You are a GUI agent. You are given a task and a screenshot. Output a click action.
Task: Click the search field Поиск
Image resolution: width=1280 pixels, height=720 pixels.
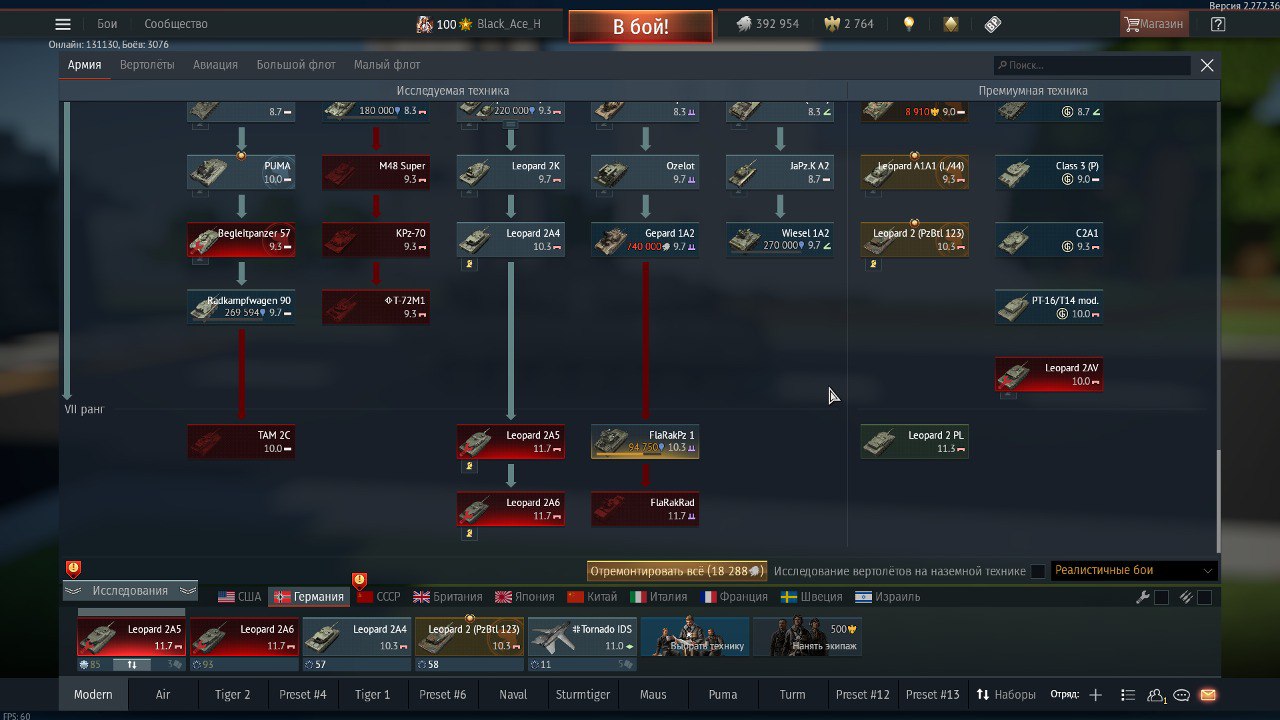click(1092, 65)
